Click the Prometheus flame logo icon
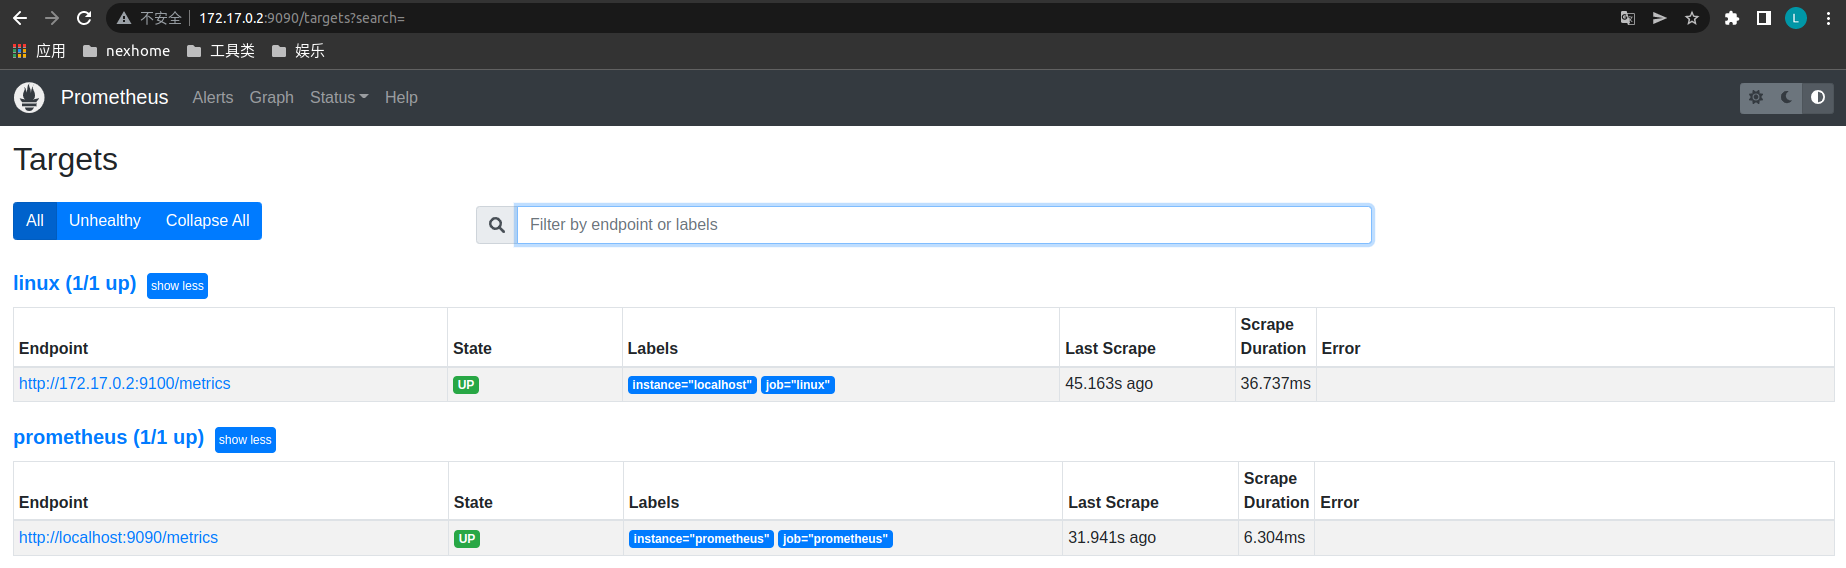 pyautogui.click(x=29, y=97)
